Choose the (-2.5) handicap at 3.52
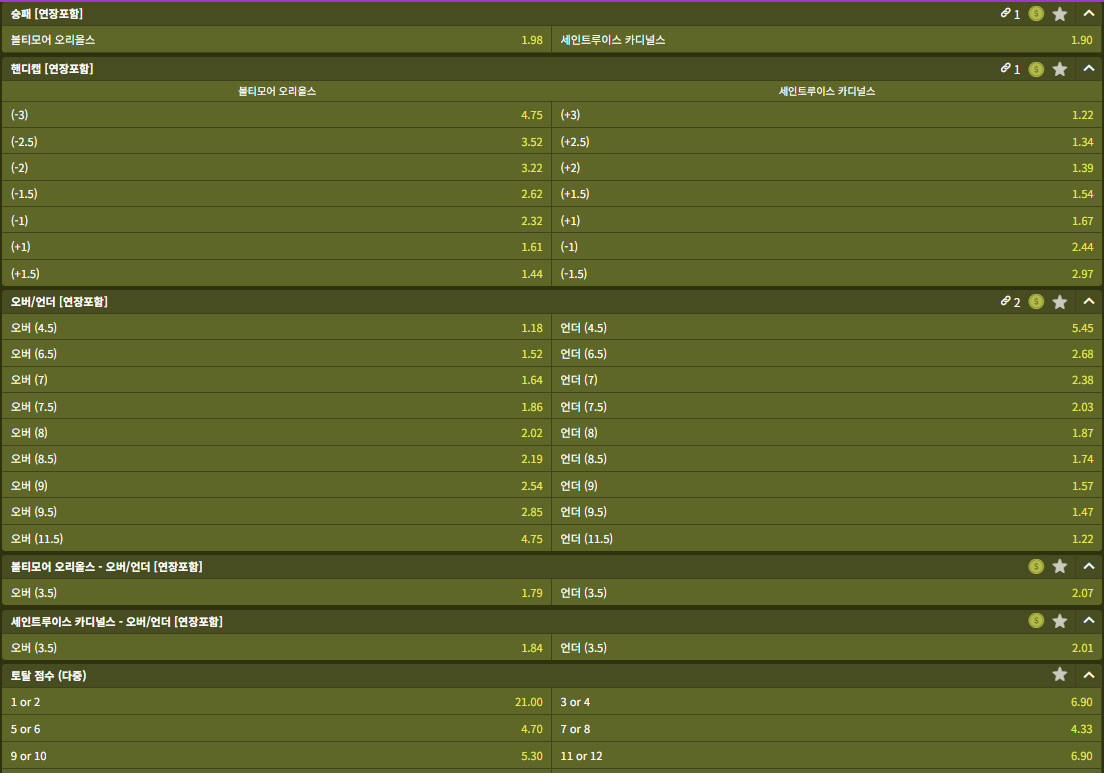The width and height of the screenshot is (1104, 773). [x=277, y=142]
